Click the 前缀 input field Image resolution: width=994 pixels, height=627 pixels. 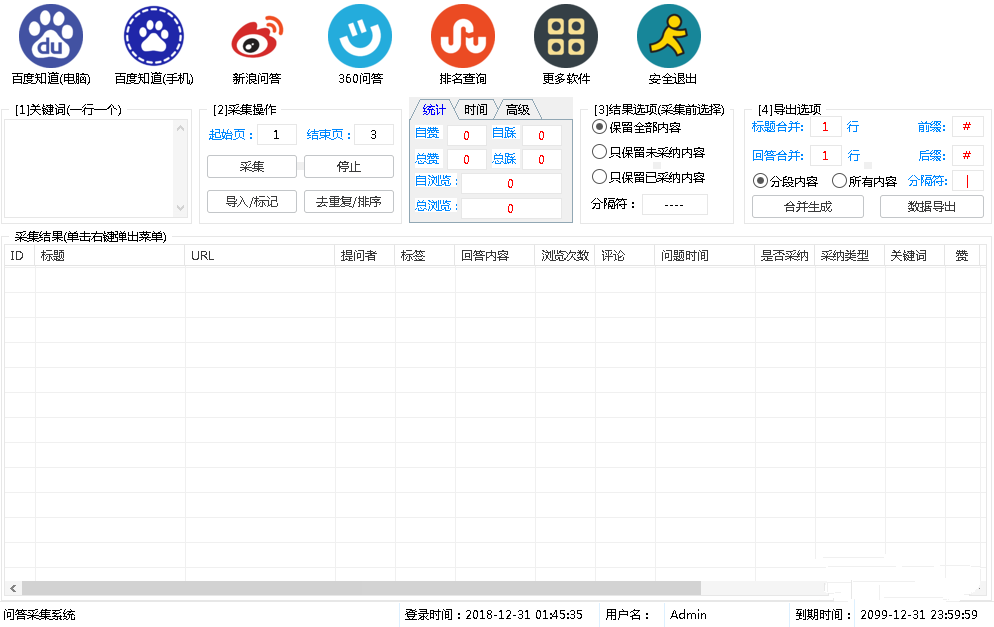(967, 127)
